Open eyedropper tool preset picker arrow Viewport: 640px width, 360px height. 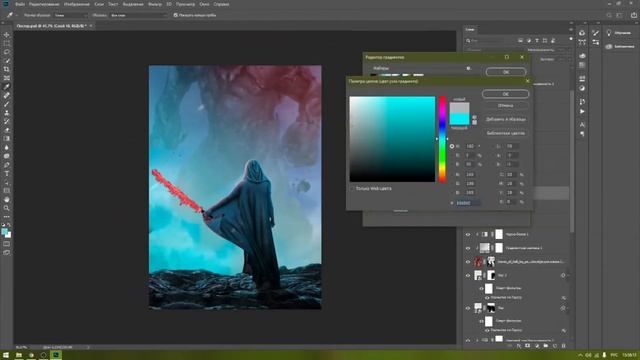pyautogui.click(x=17, y=15)
